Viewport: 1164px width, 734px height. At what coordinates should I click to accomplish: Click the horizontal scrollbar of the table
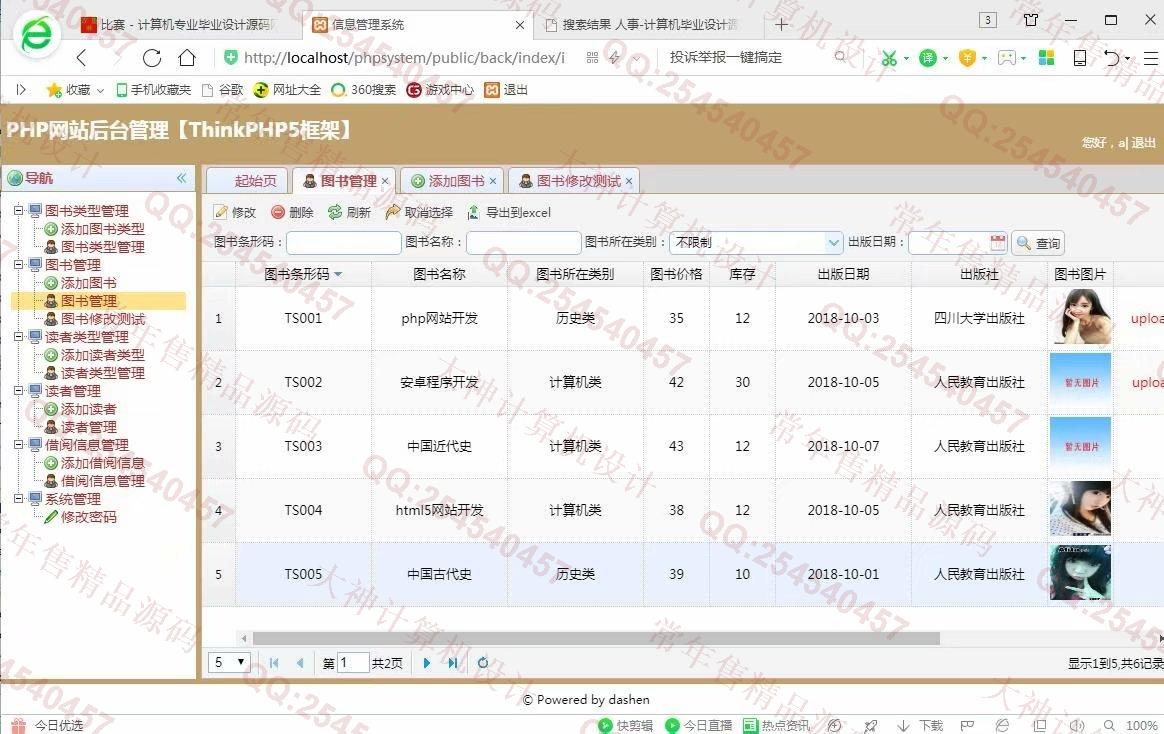595,638
